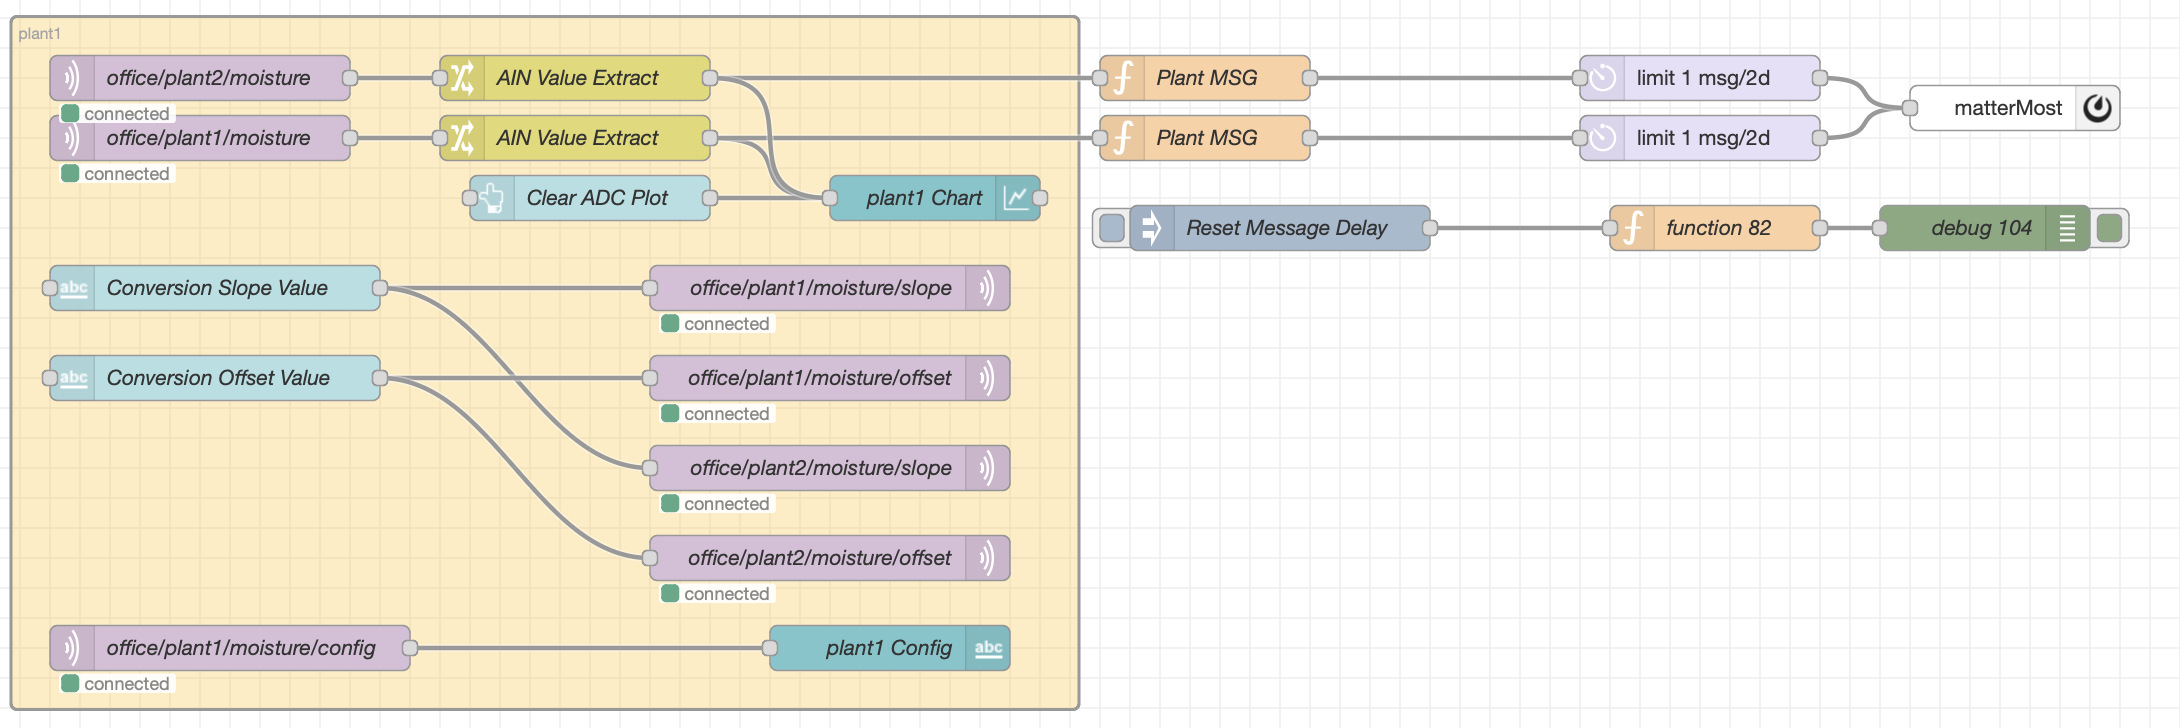This screenshot has height=728, width=2180.
Task: Click the chart icon on plant1 Chart node
Action: [1016, 198]
